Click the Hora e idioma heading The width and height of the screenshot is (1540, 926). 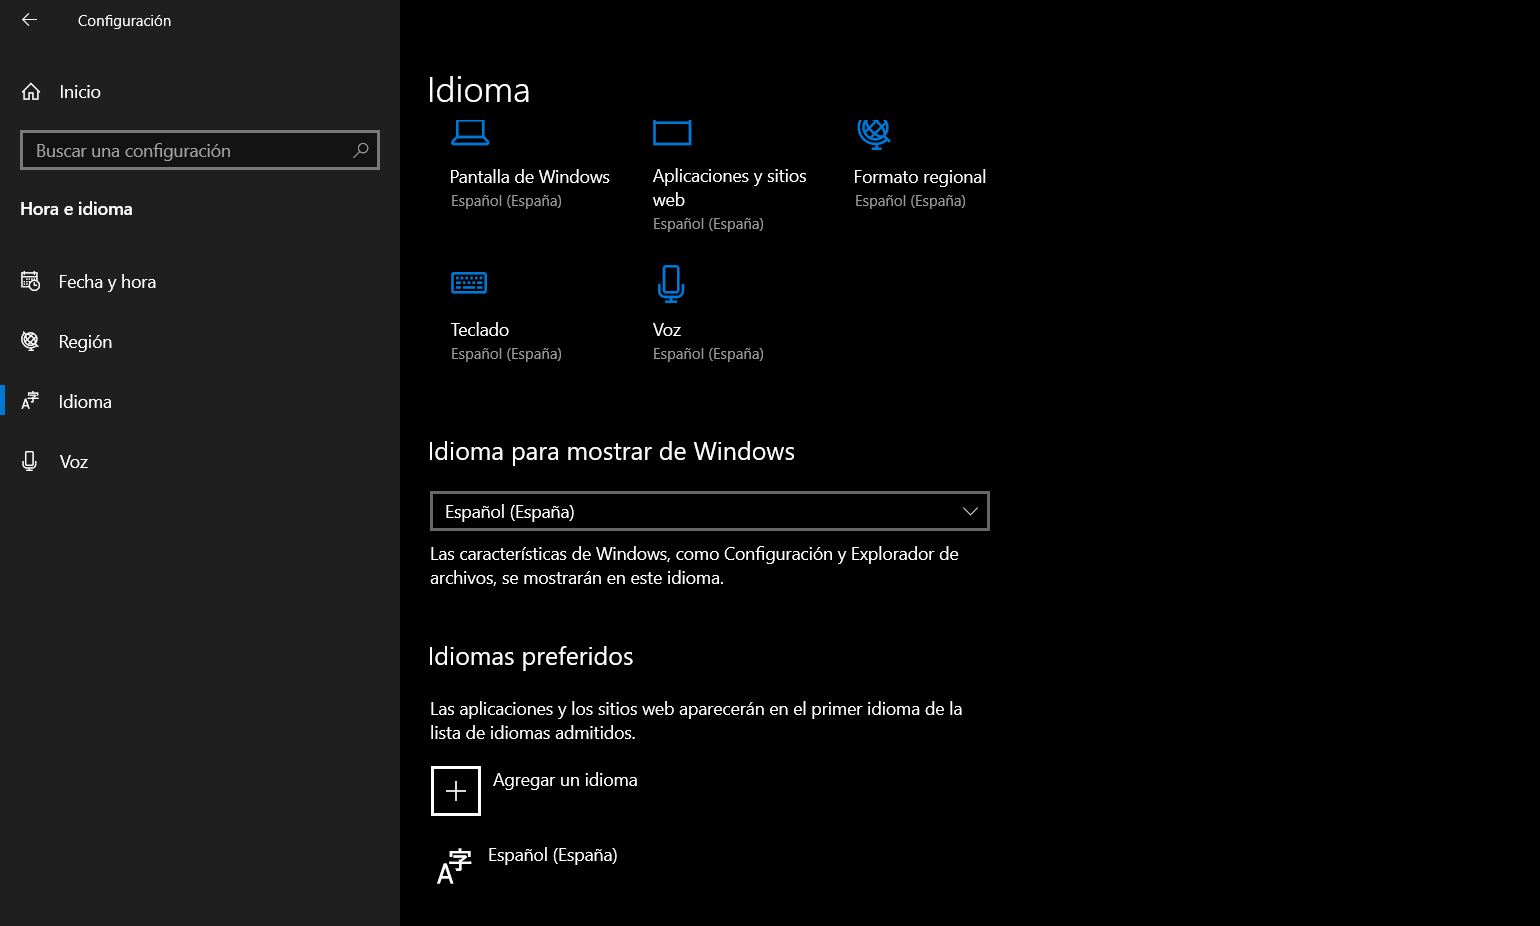coord(77,209)
